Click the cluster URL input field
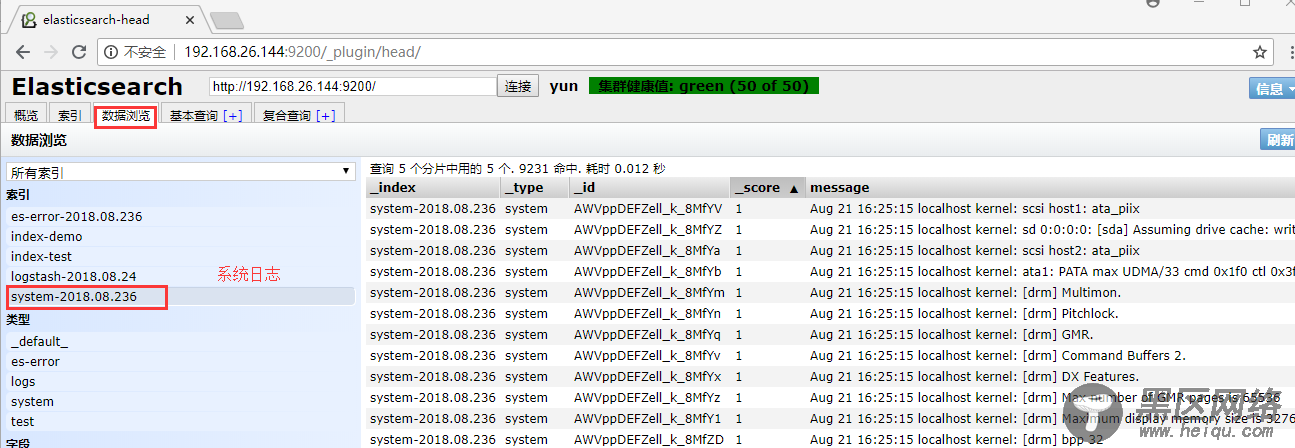 [x=352, y=86]
